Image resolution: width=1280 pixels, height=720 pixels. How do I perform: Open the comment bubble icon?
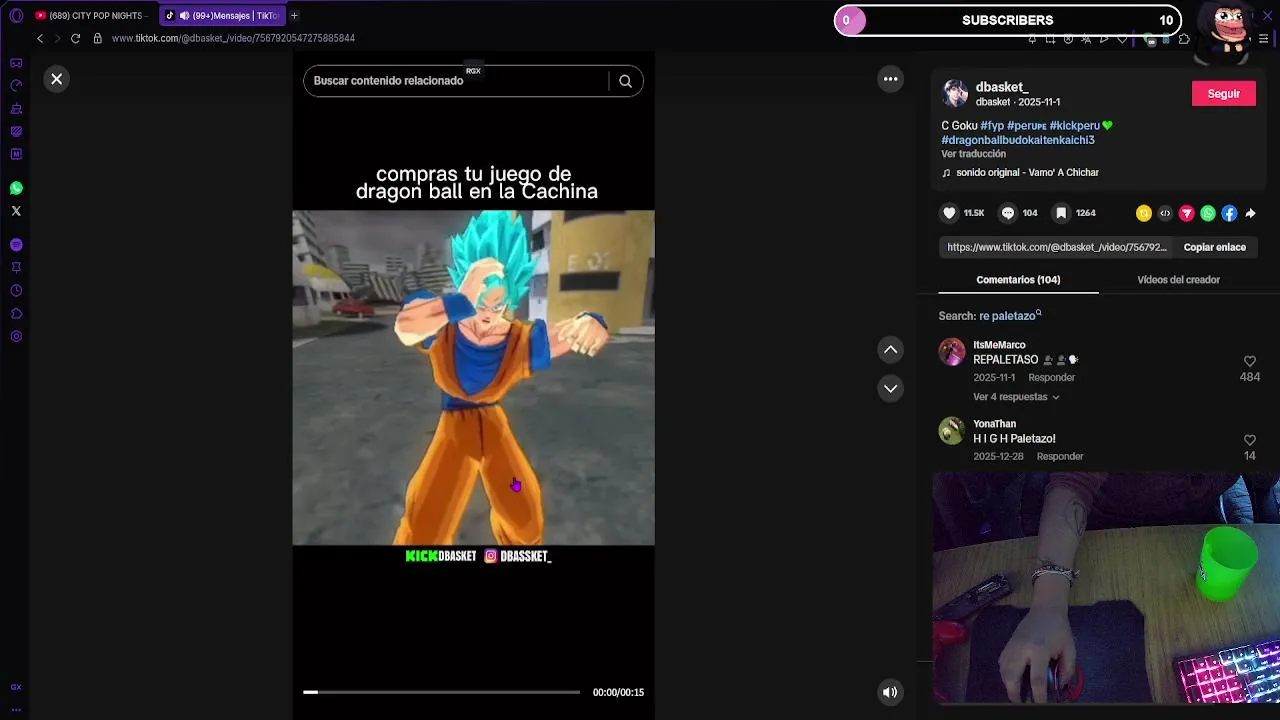1008,213
